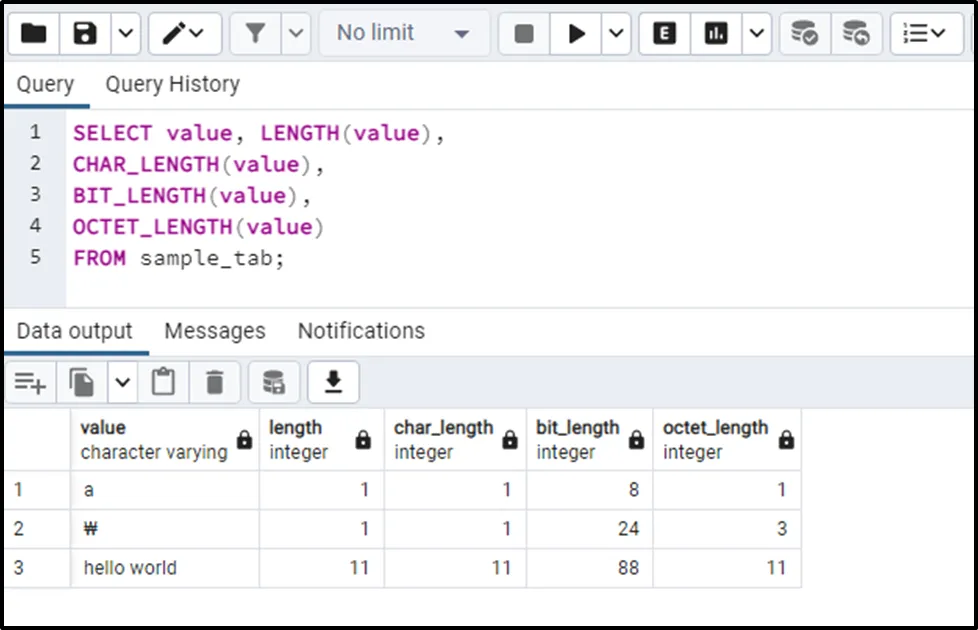
Task: Click the Add row icon in results toolbar
Action: coord(30,382)
